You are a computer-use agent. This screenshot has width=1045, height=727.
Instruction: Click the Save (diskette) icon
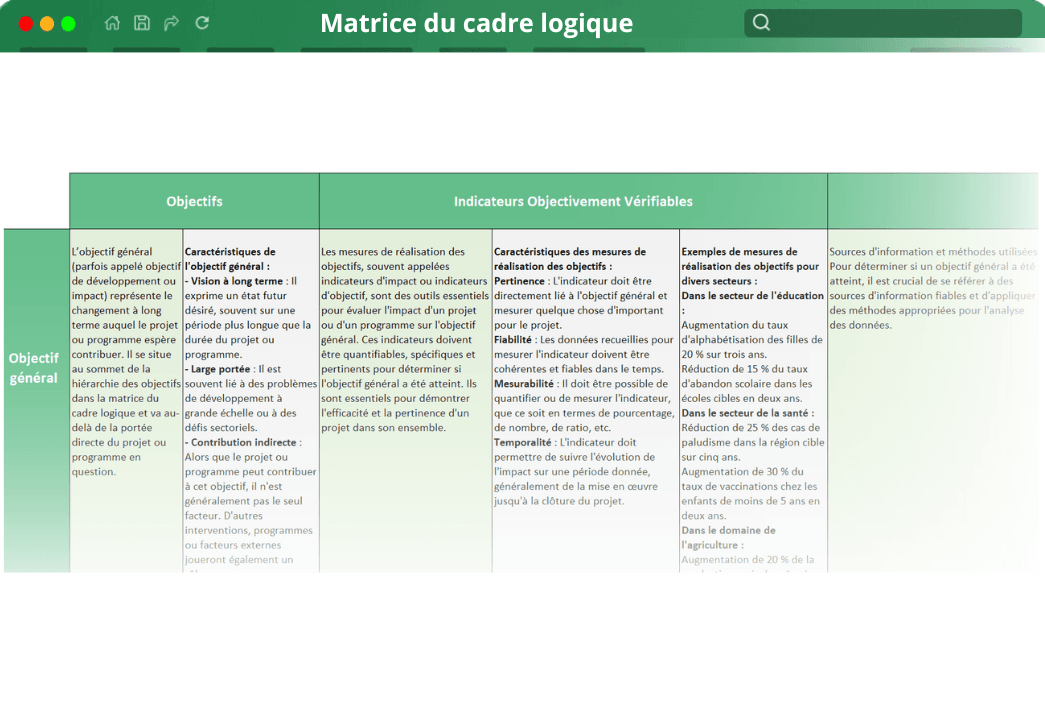coord(141,22)
